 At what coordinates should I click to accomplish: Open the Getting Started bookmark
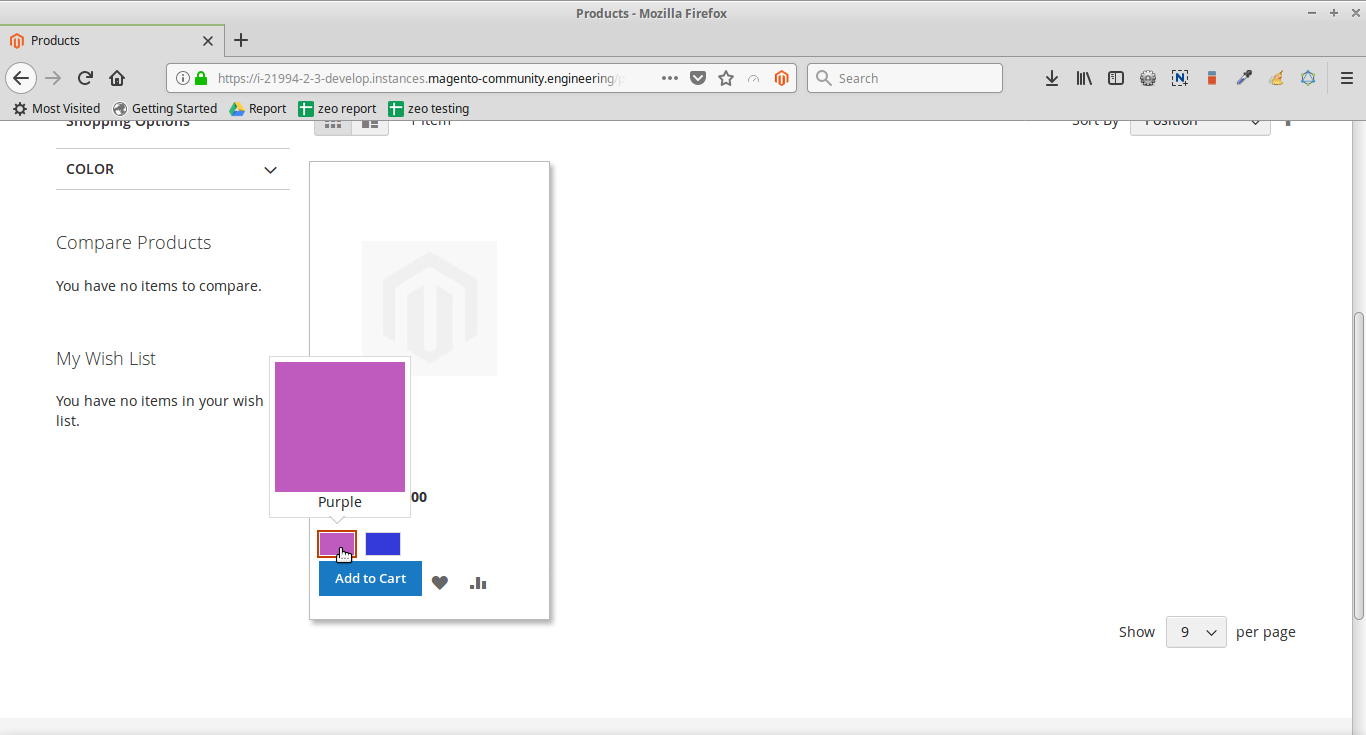click(x=166, y=108)
